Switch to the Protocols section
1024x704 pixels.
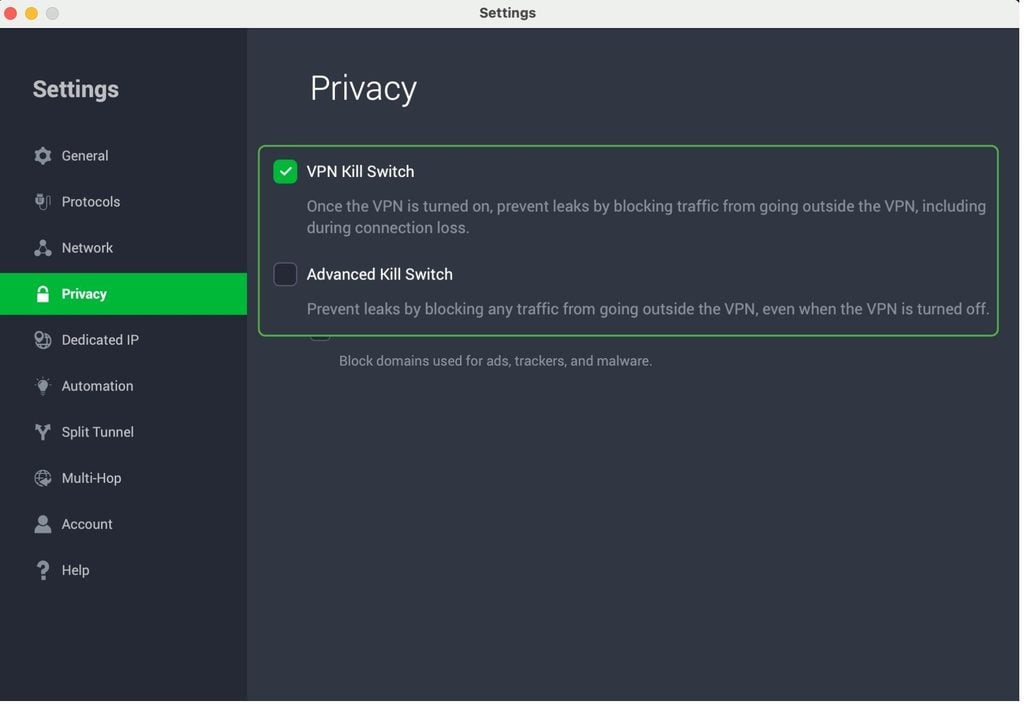(123, 202)
